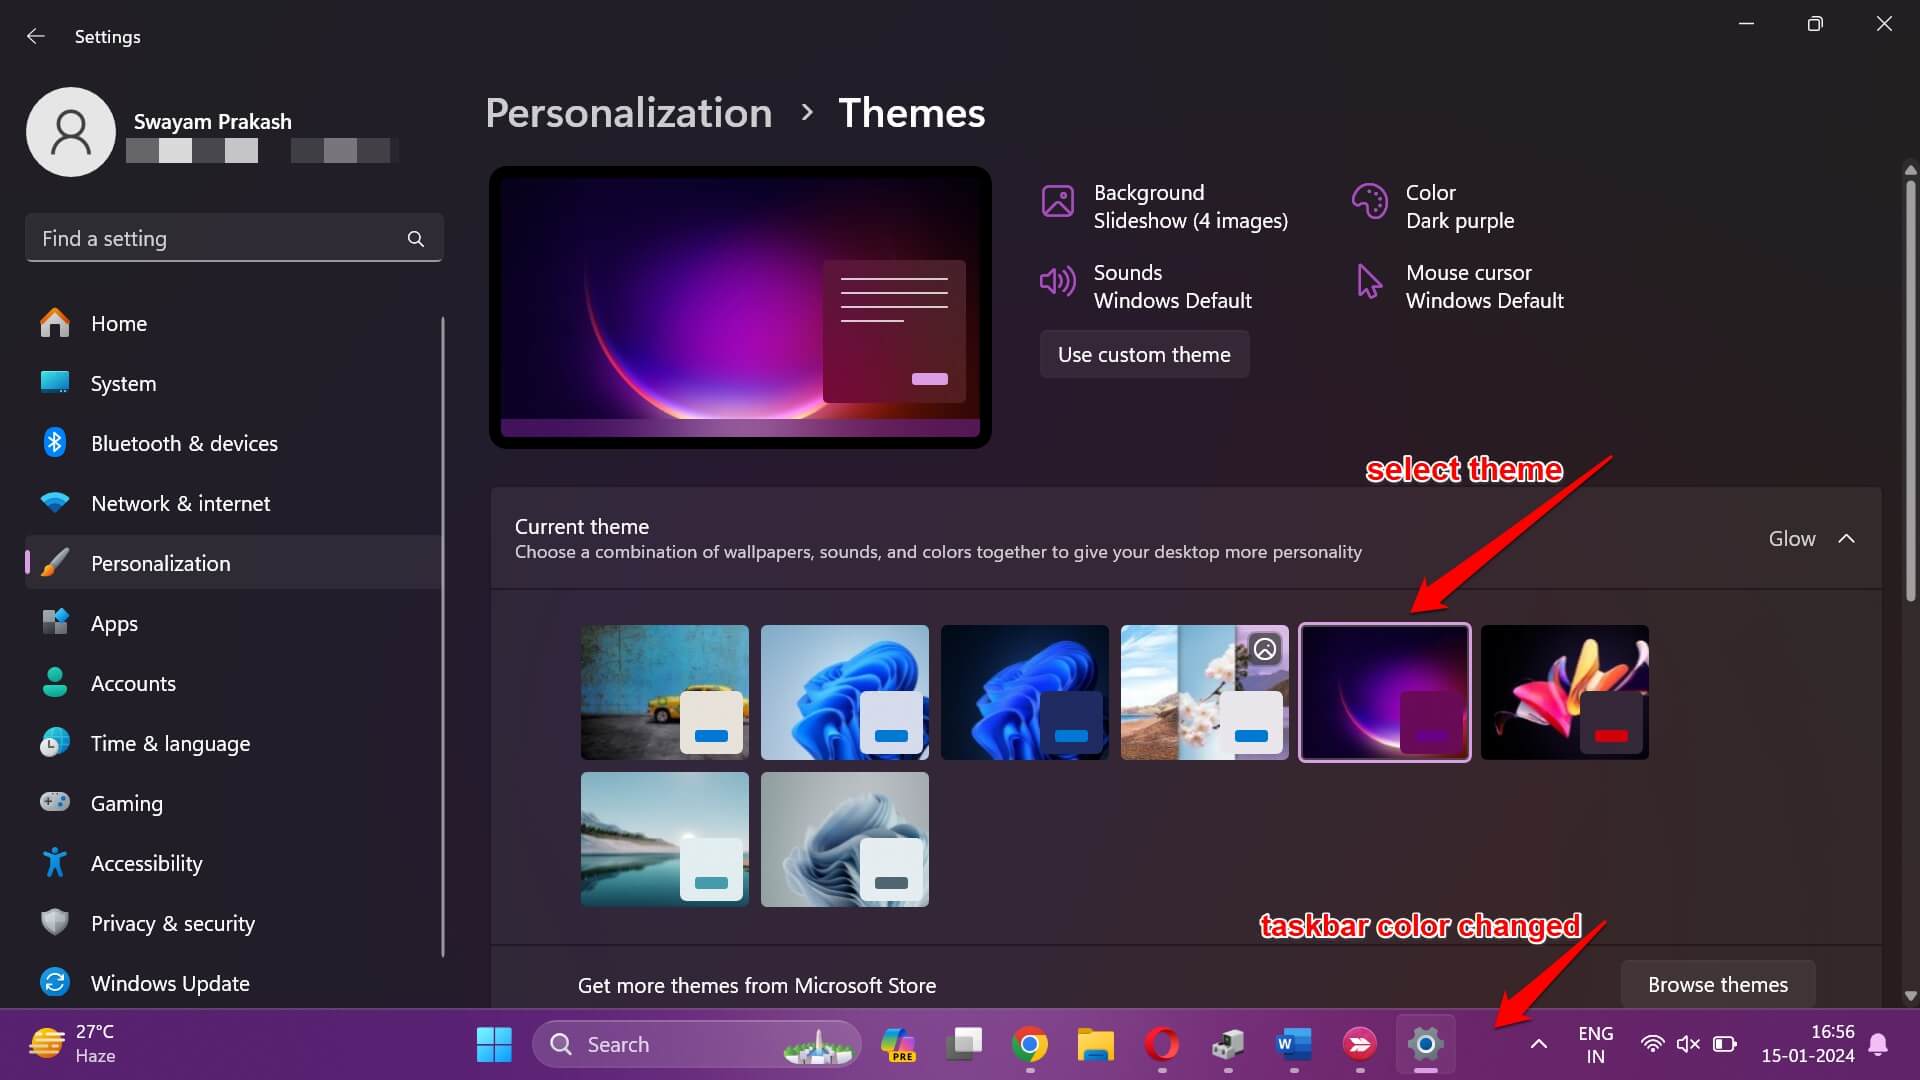The width and height of the screenshot is (1920, 1080).
Task: Click the Settings gear in the taskbar
Action: point(1426,1044)
